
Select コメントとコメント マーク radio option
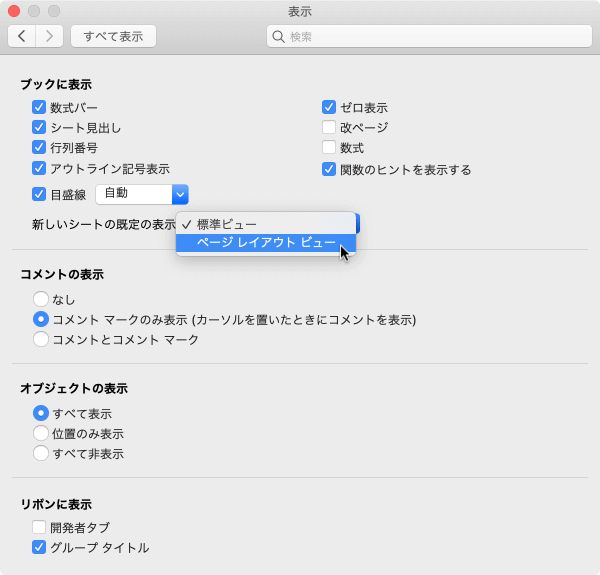[x=41, y=339]
